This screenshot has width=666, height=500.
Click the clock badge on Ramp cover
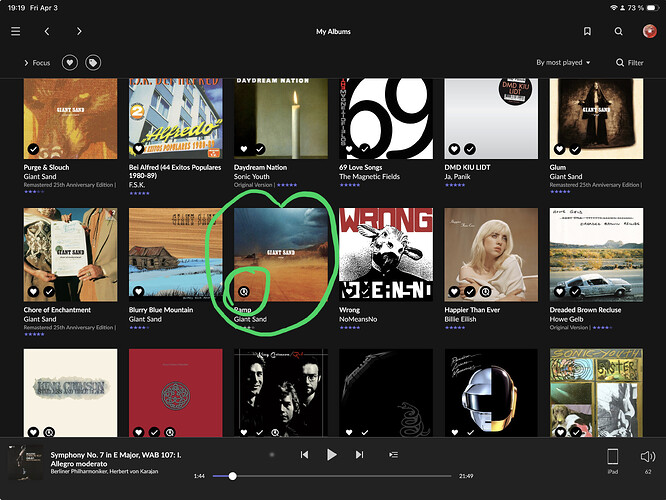click(244, 292)
